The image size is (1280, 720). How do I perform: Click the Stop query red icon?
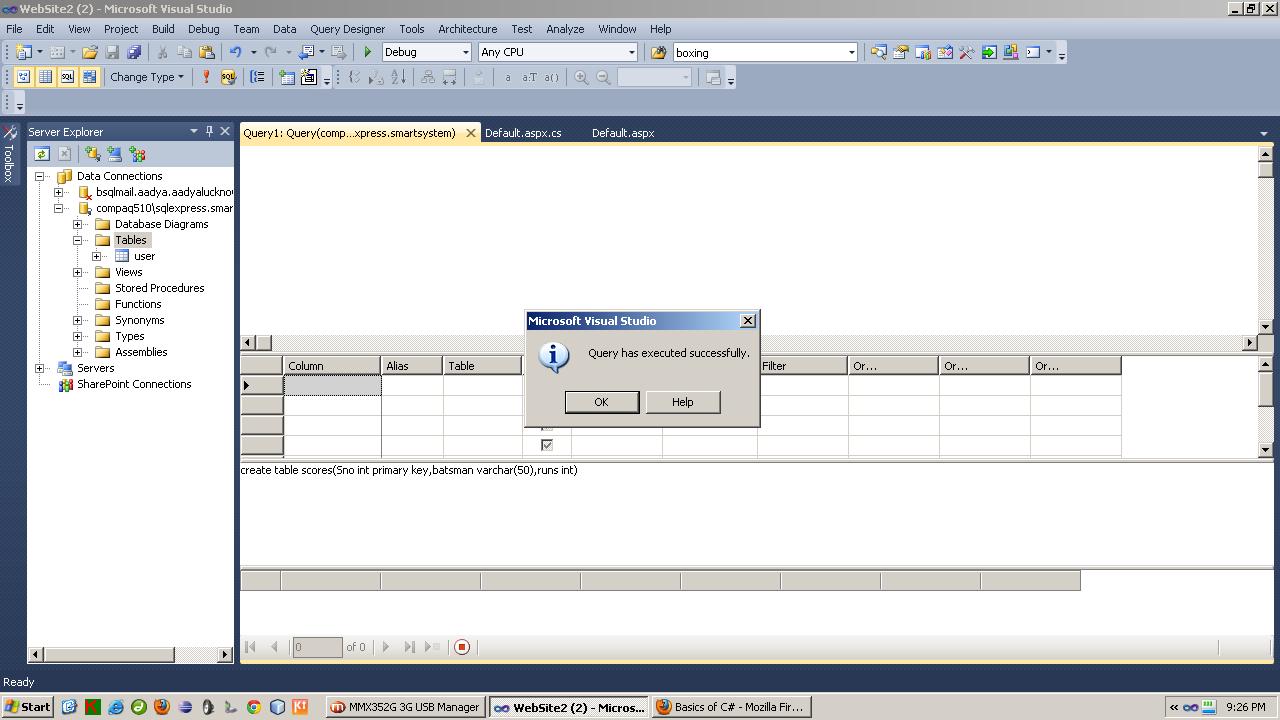[462, 647]
